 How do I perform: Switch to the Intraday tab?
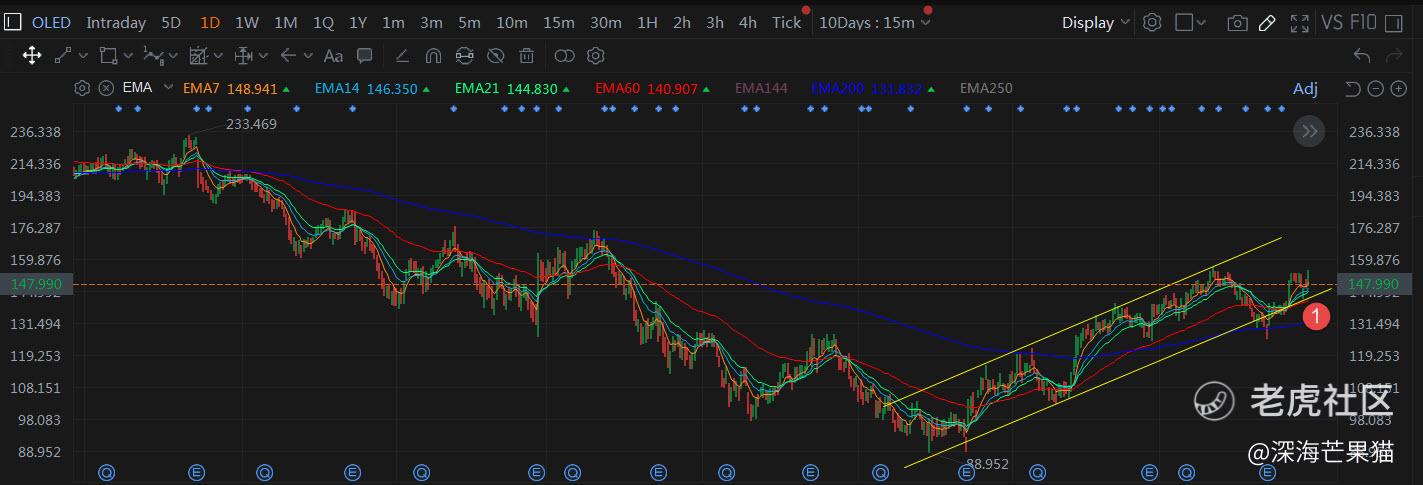116,22
